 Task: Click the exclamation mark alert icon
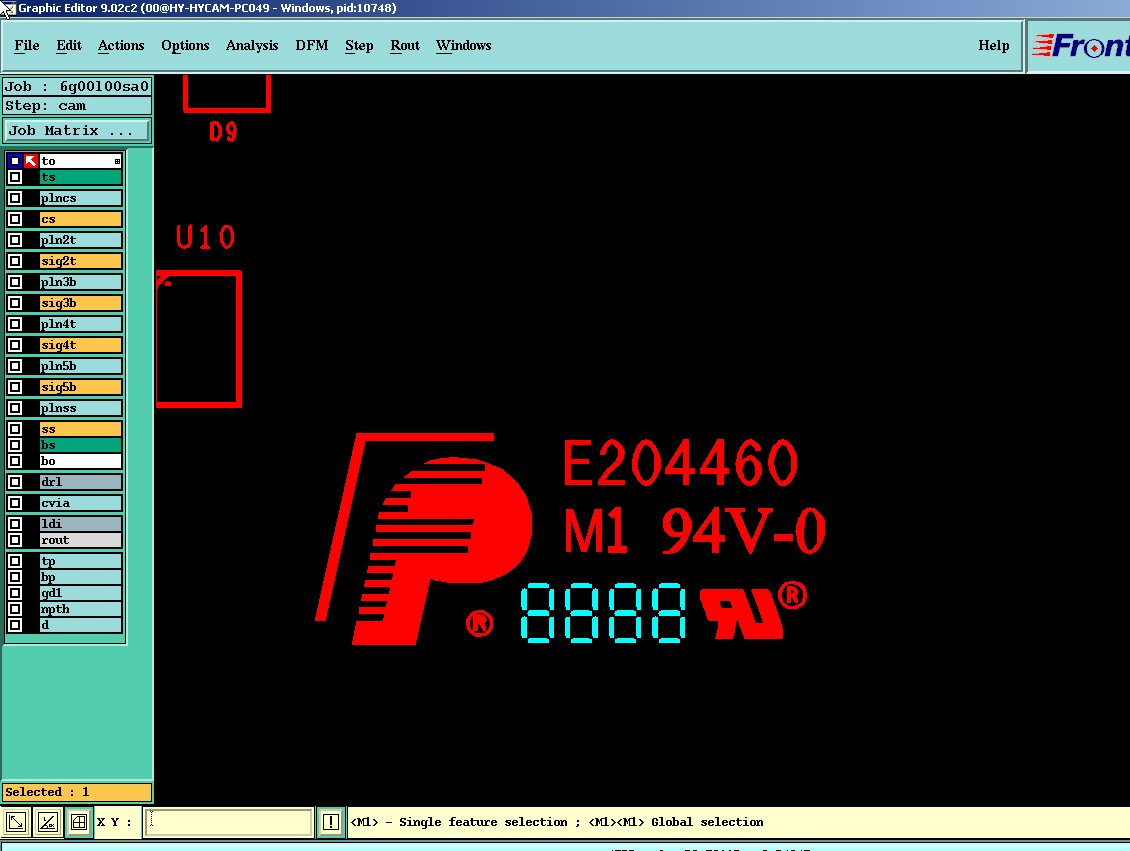click(331, 821)
